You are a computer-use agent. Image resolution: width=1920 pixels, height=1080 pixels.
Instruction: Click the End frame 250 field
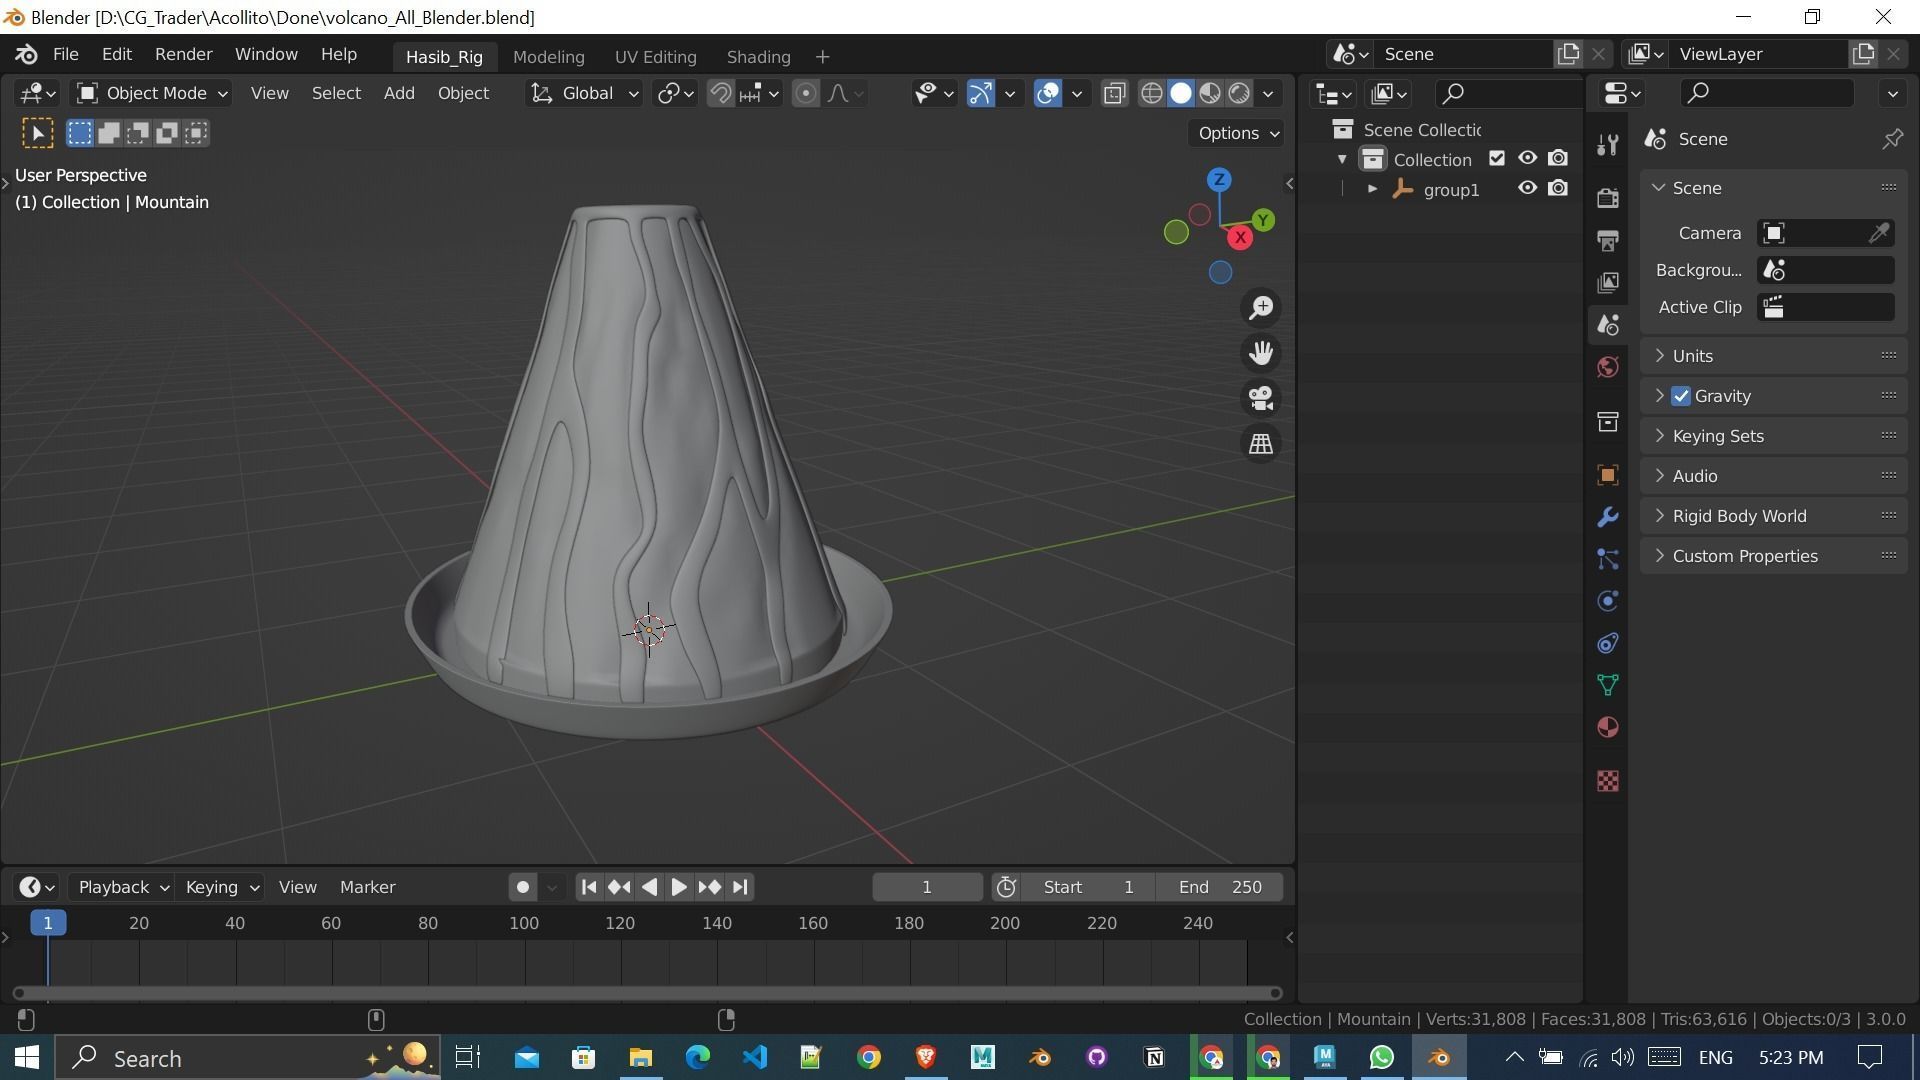(x=1219, y=887)
